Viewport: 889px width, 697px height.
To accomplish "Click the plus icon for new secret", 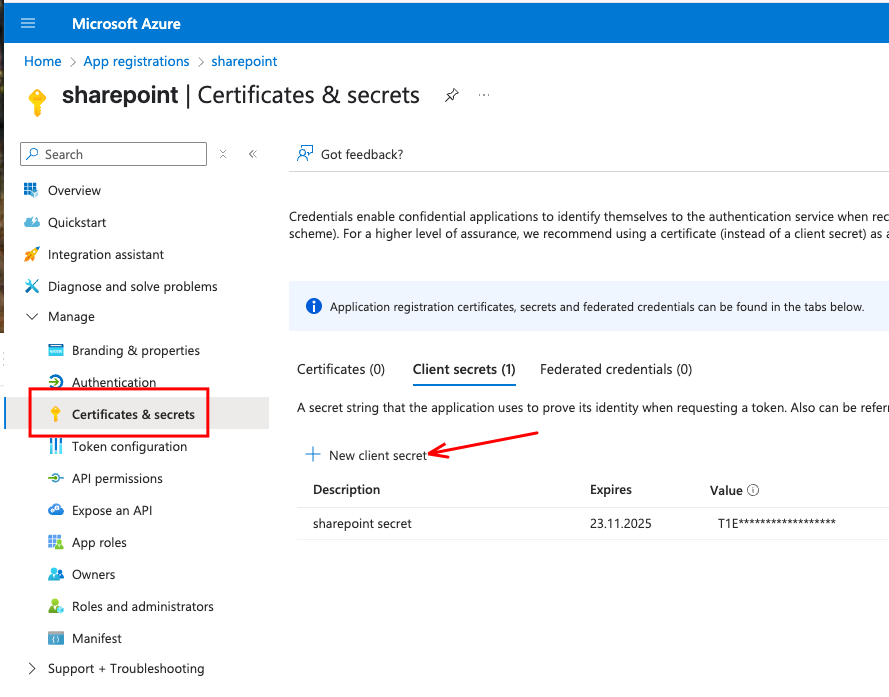I will (313, 455).
